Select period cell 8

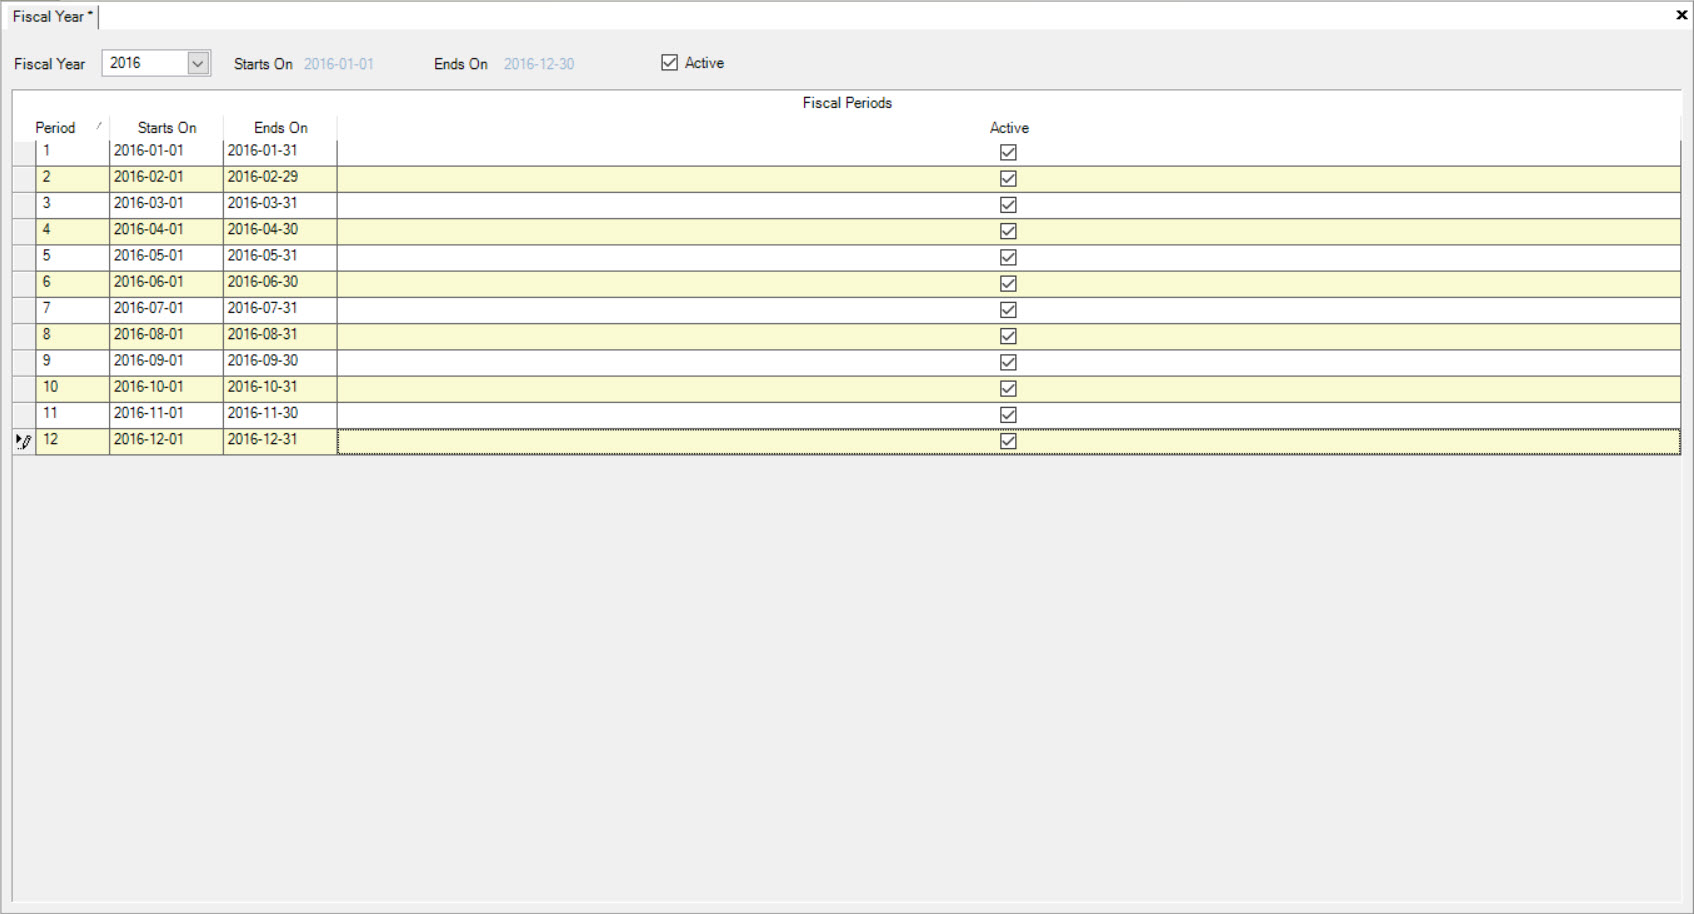(x=73, y=336)
